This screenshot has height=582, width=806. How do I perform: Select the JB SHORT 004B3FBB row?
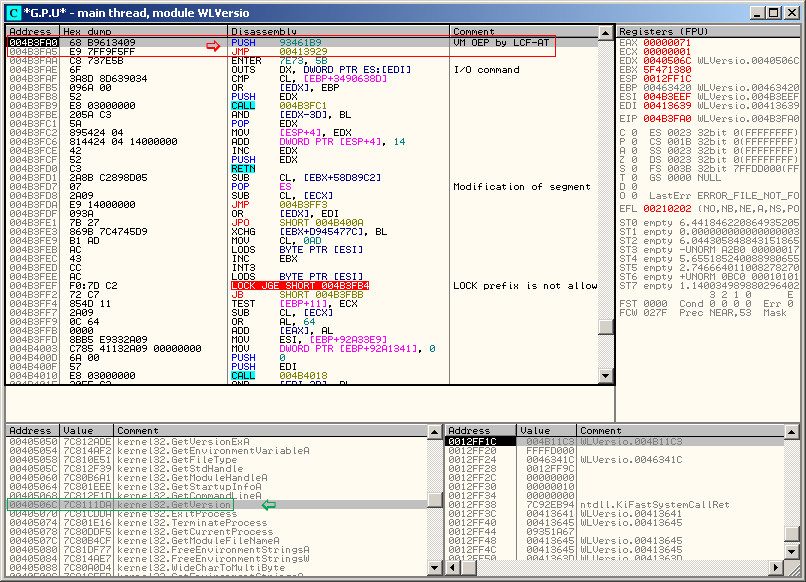click(302, 295)
